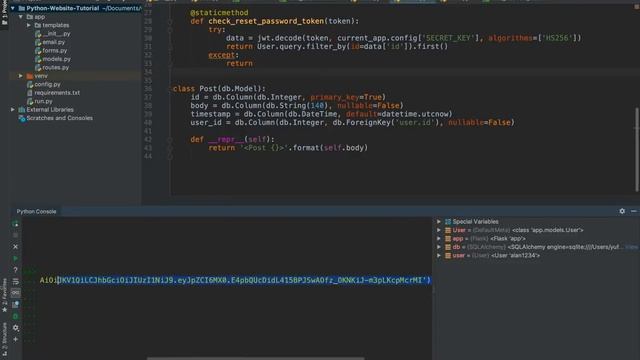The width and height of the screenshot is (640, 360).
Task: Collapse Python-Website-Tutorial project root
Action: tap(13, 8)
